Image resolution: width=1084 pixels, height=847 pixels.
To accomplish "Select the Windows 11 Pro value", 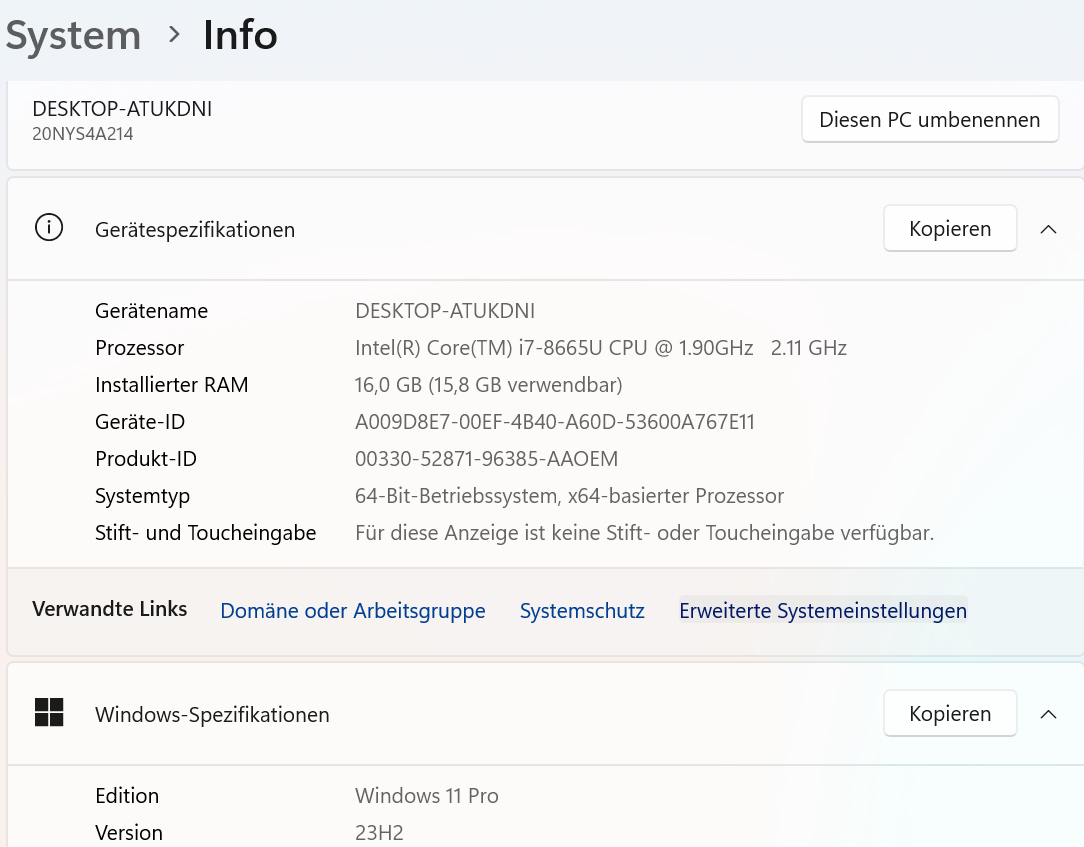I will pos(427,796).
